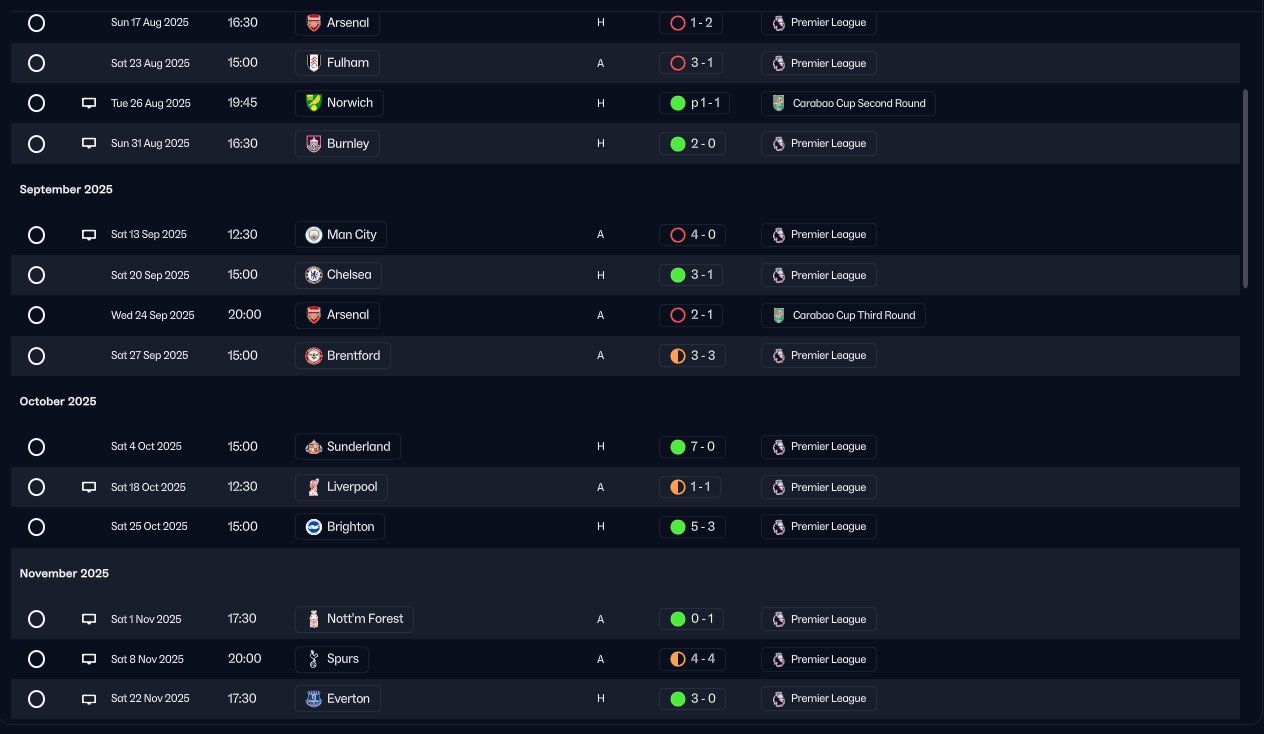Click the TV broadcast icon for Burnley match
The width and height of the screenshot is (1264, 734).
[89, 143]
